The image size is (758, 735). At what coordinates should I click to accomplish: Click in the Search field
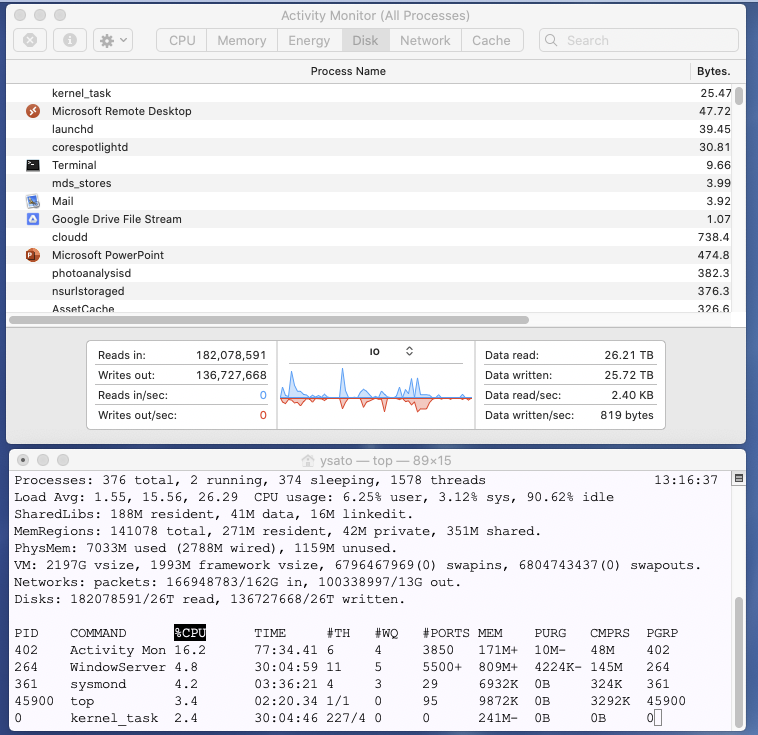pyautogui.click(x=645, y=40)
